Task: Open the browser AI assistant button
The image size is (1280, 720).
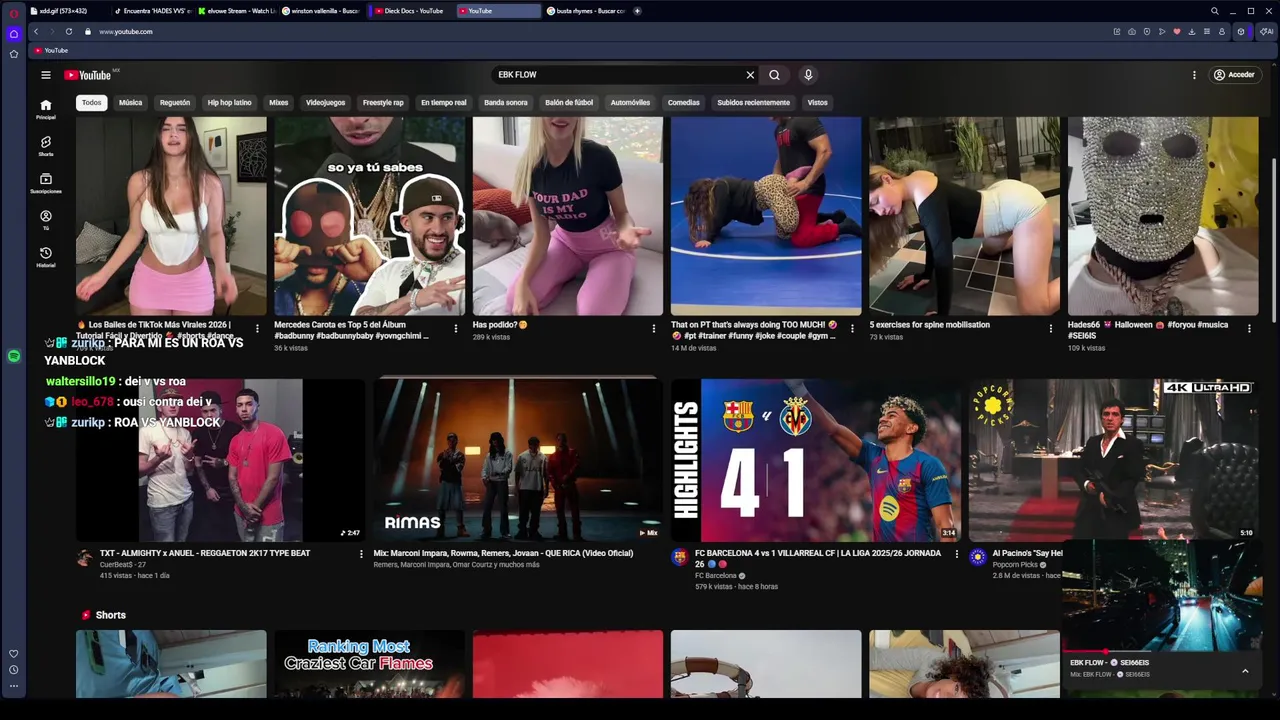Action: (x=1266, y=32)
